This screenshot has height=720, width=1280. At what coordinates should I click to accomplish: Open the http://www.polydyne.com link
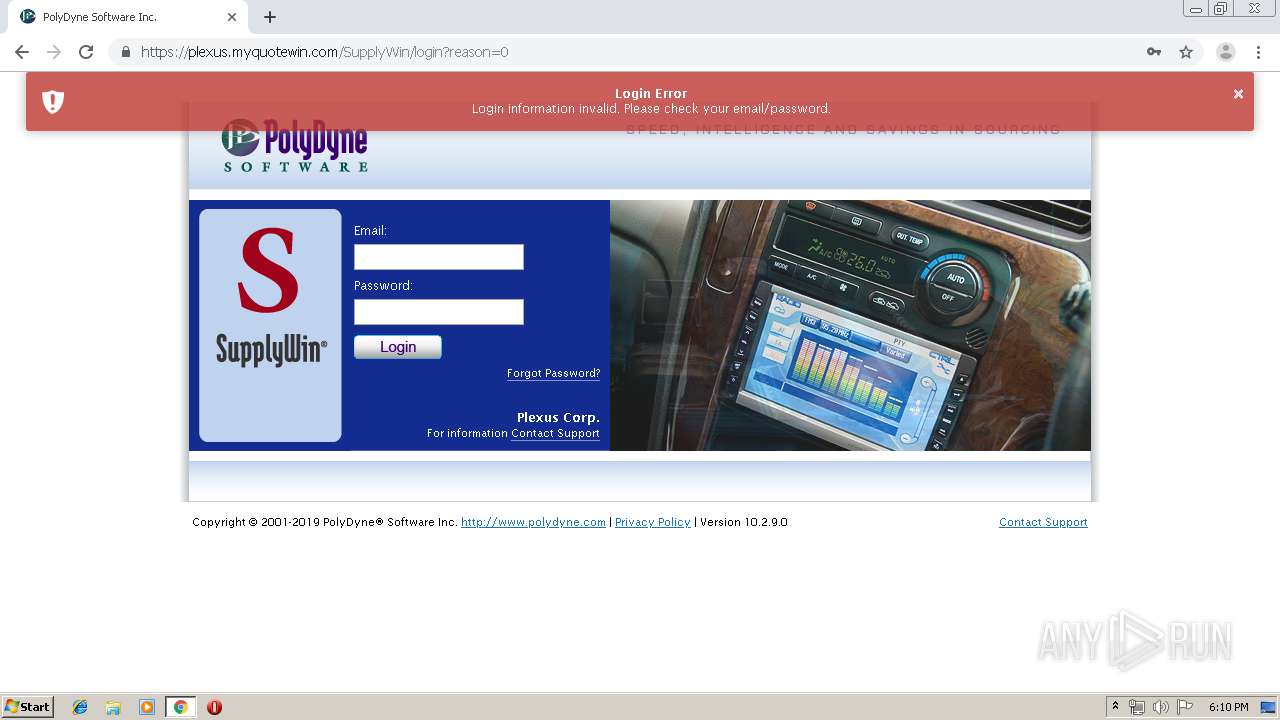click(x=533, y=522)
